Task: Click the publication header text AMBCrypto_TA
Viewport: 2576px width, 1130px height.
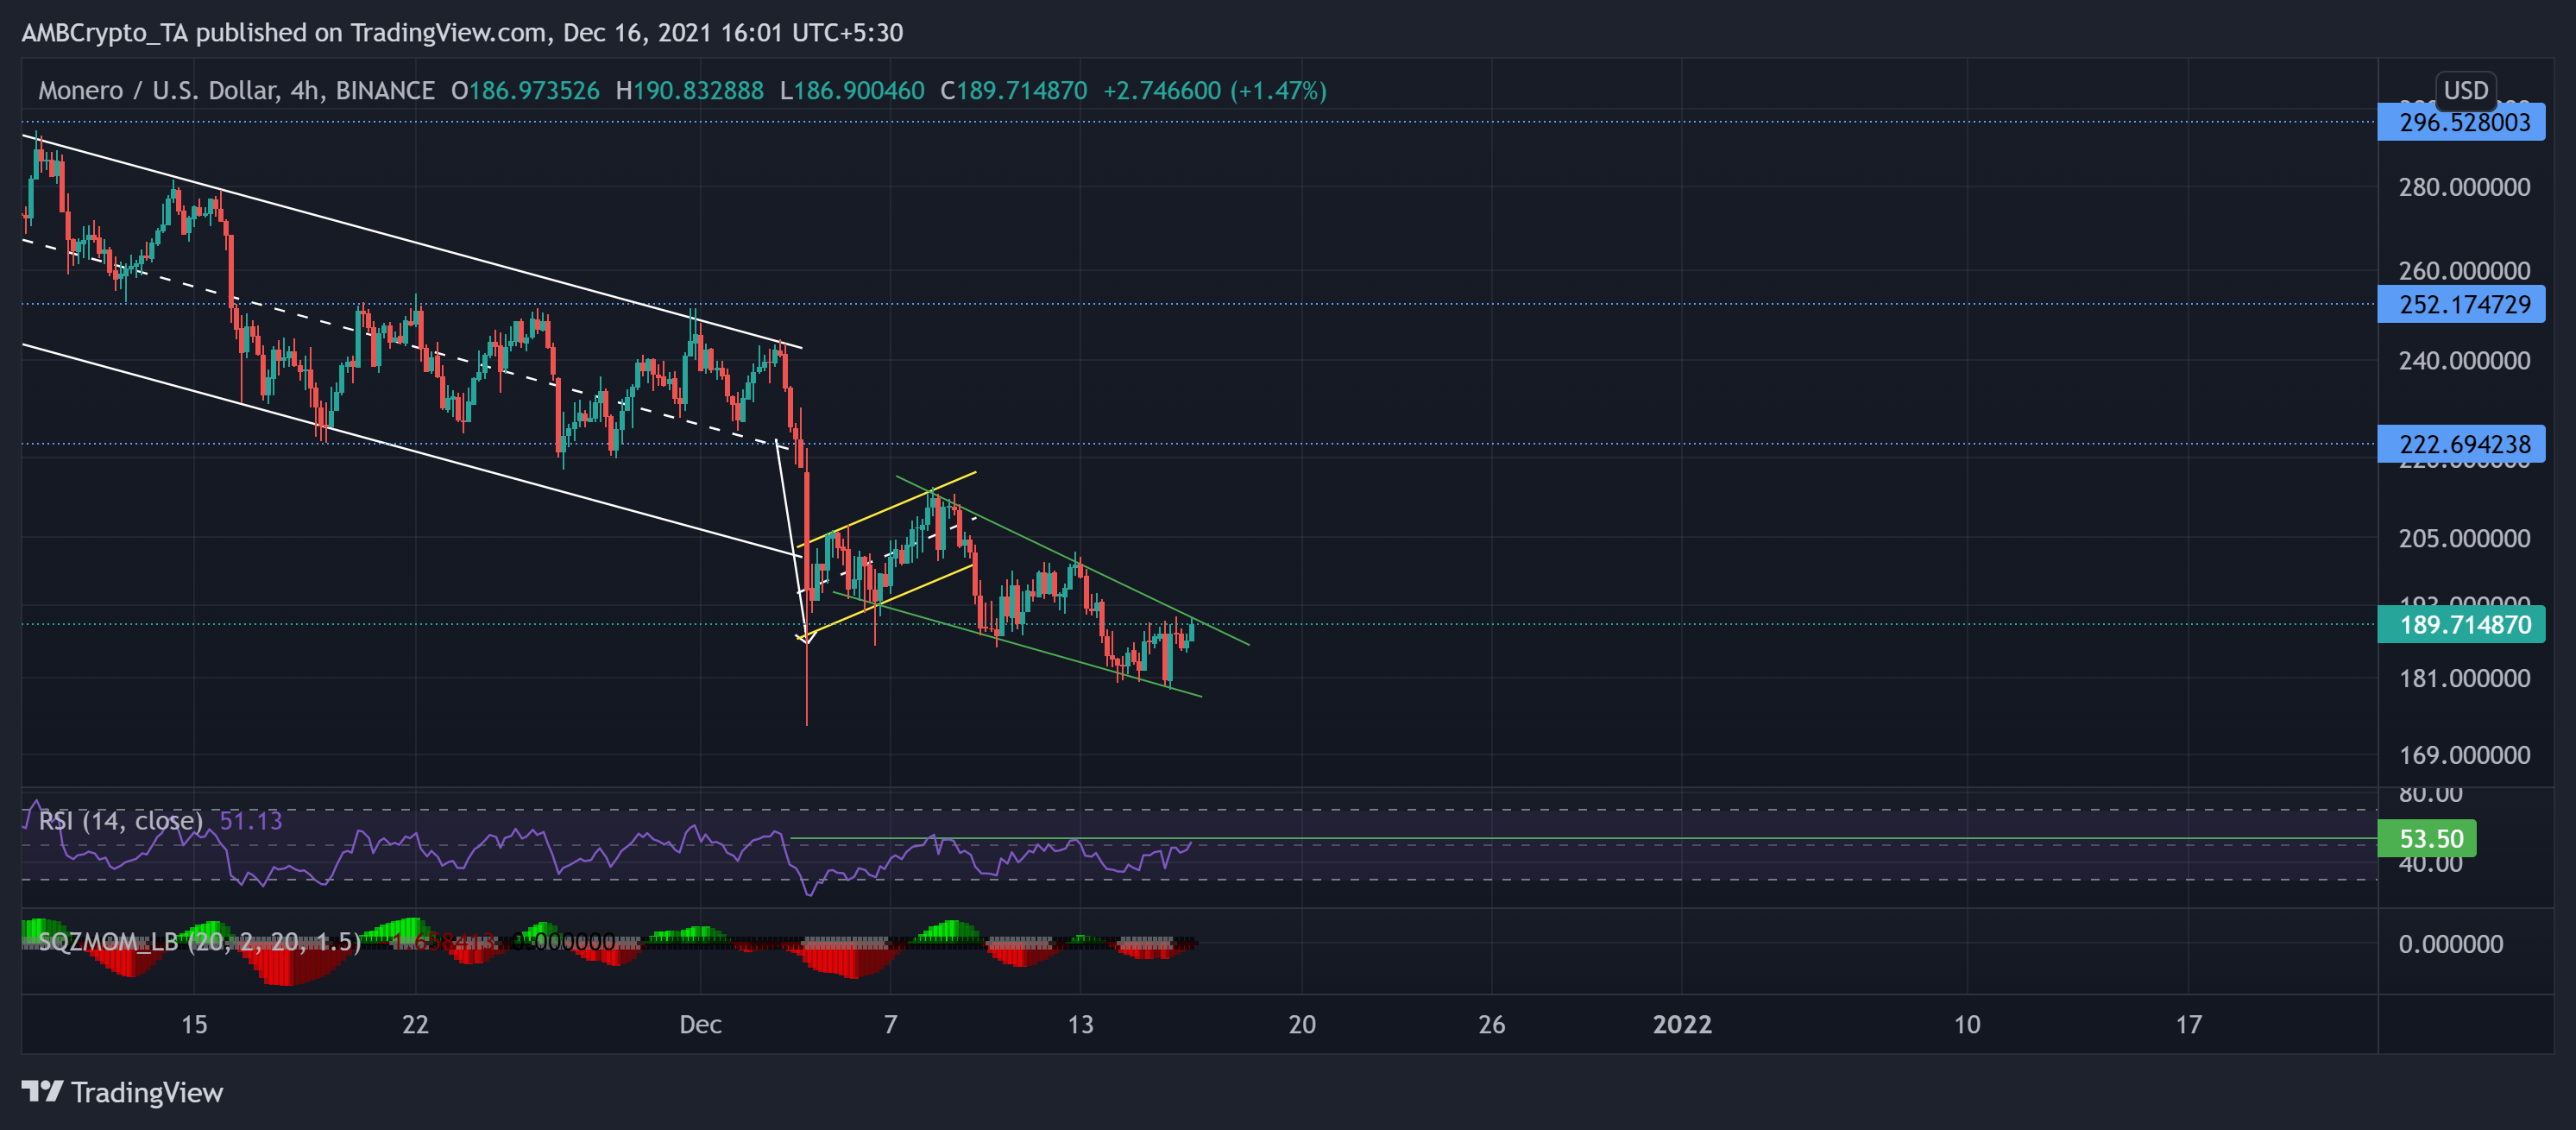Action: pyautogui.click(x=104, y=33)
